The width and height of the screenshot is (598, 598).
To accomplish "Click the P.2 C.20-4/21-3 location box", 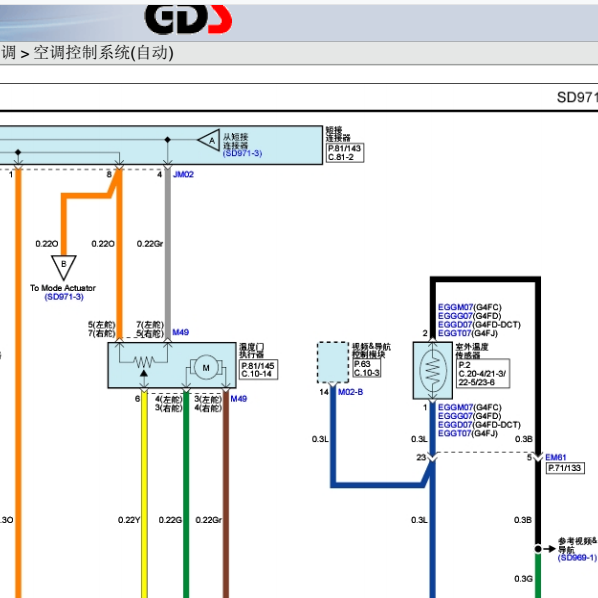I will [x=483, y=373].
